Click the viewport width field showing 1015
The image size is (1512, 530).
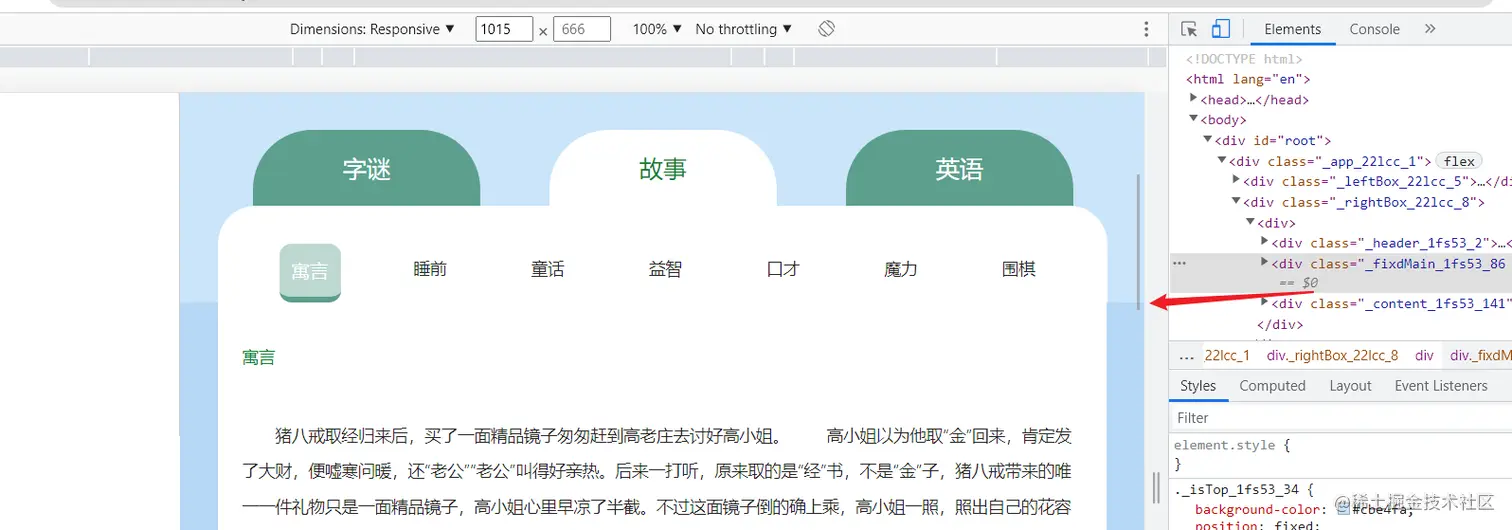(504, 29)
